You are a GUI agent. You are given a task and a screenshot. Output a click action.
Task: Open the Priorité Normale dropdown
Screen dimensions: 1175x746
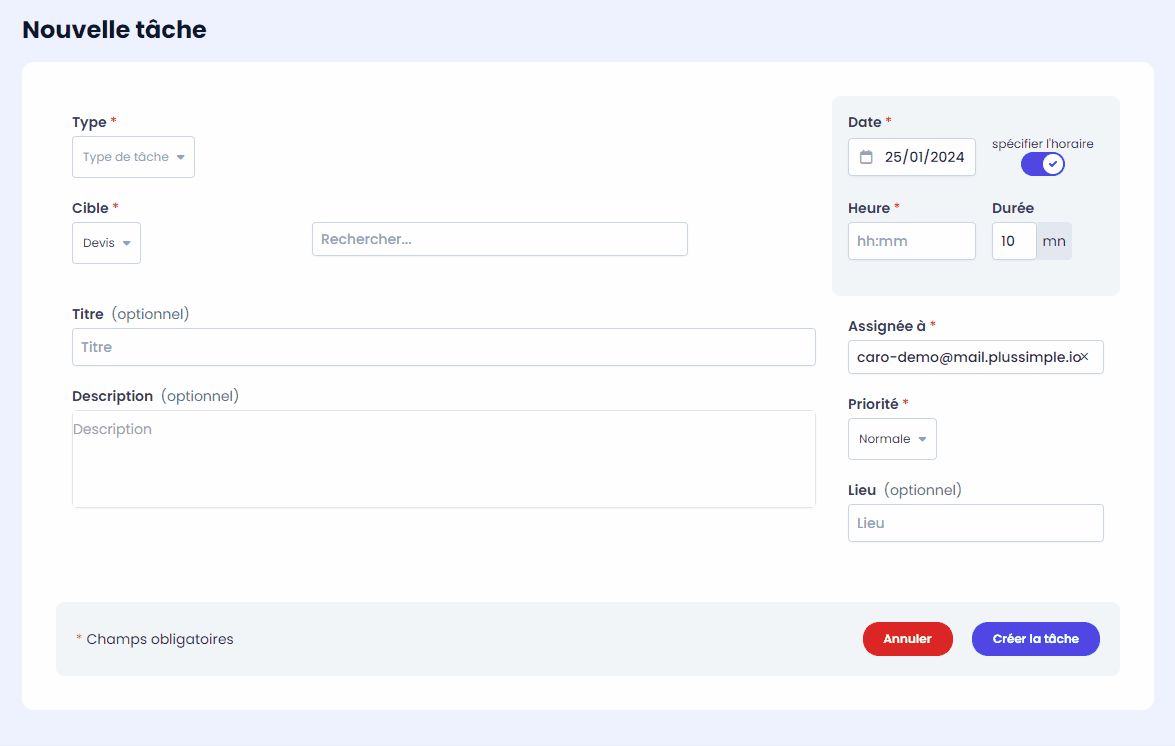tap(892, 439)
